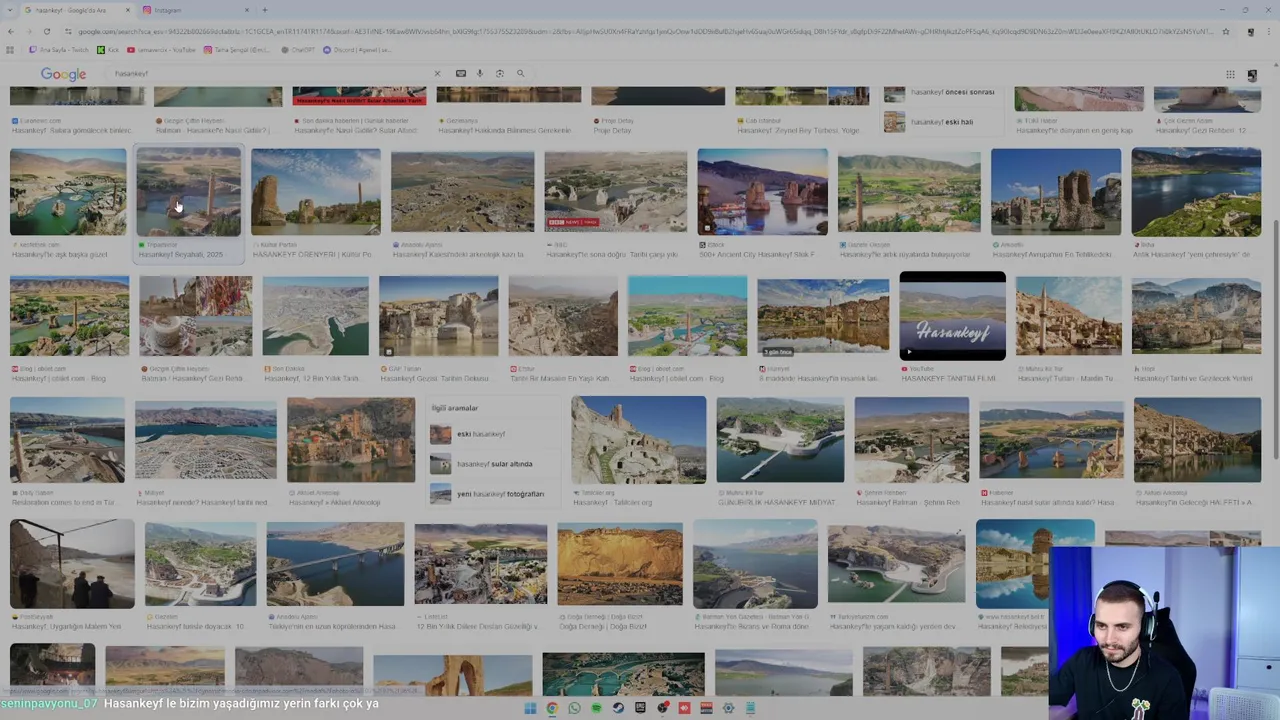Open 'hasankeyf öncesi sonrası' suggestion

pos(940,93)
